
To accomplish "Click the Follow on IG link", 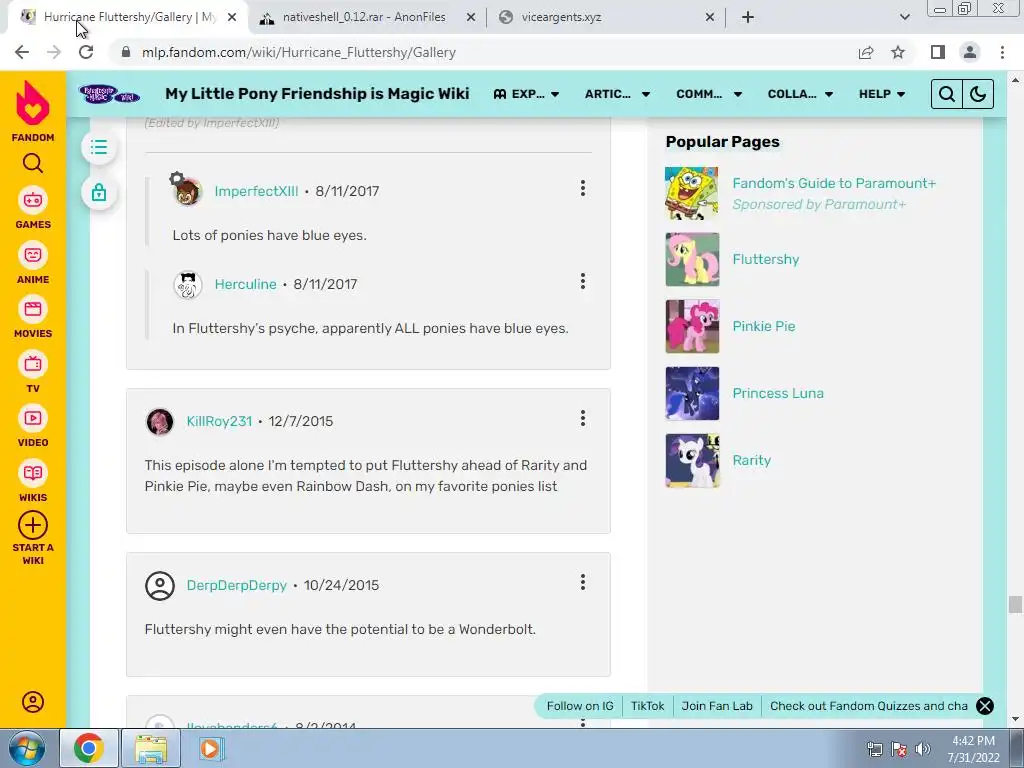I will tap(580, 706).
